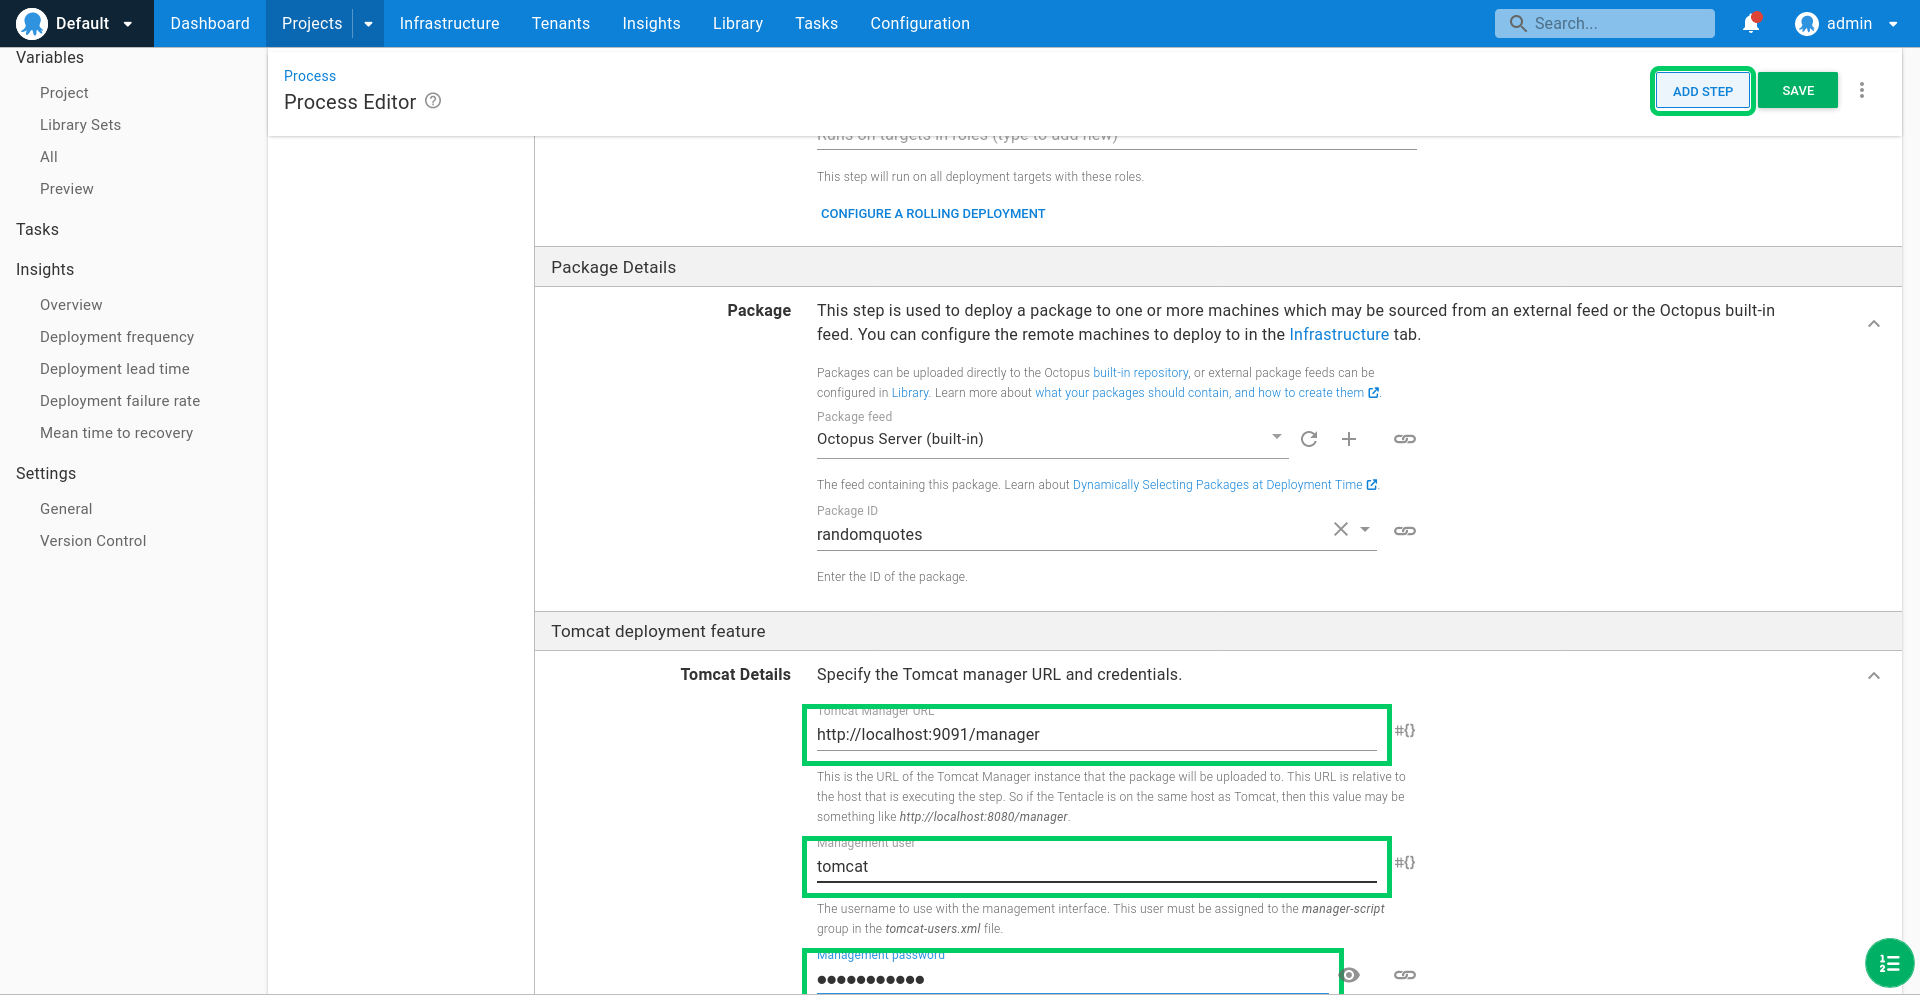Open what your packages should contain link
Screen dimensions: 1920x995
(x=1206, y=393)
